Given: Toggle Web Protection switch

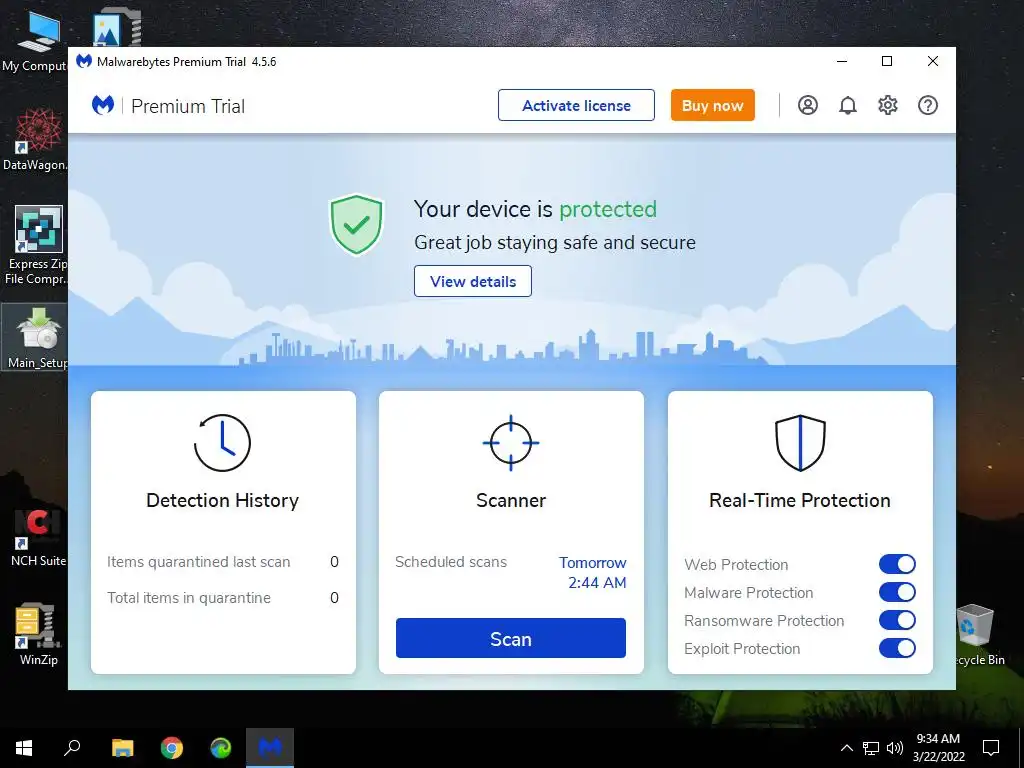Looking at the screenshot, I should coord(897,564).
